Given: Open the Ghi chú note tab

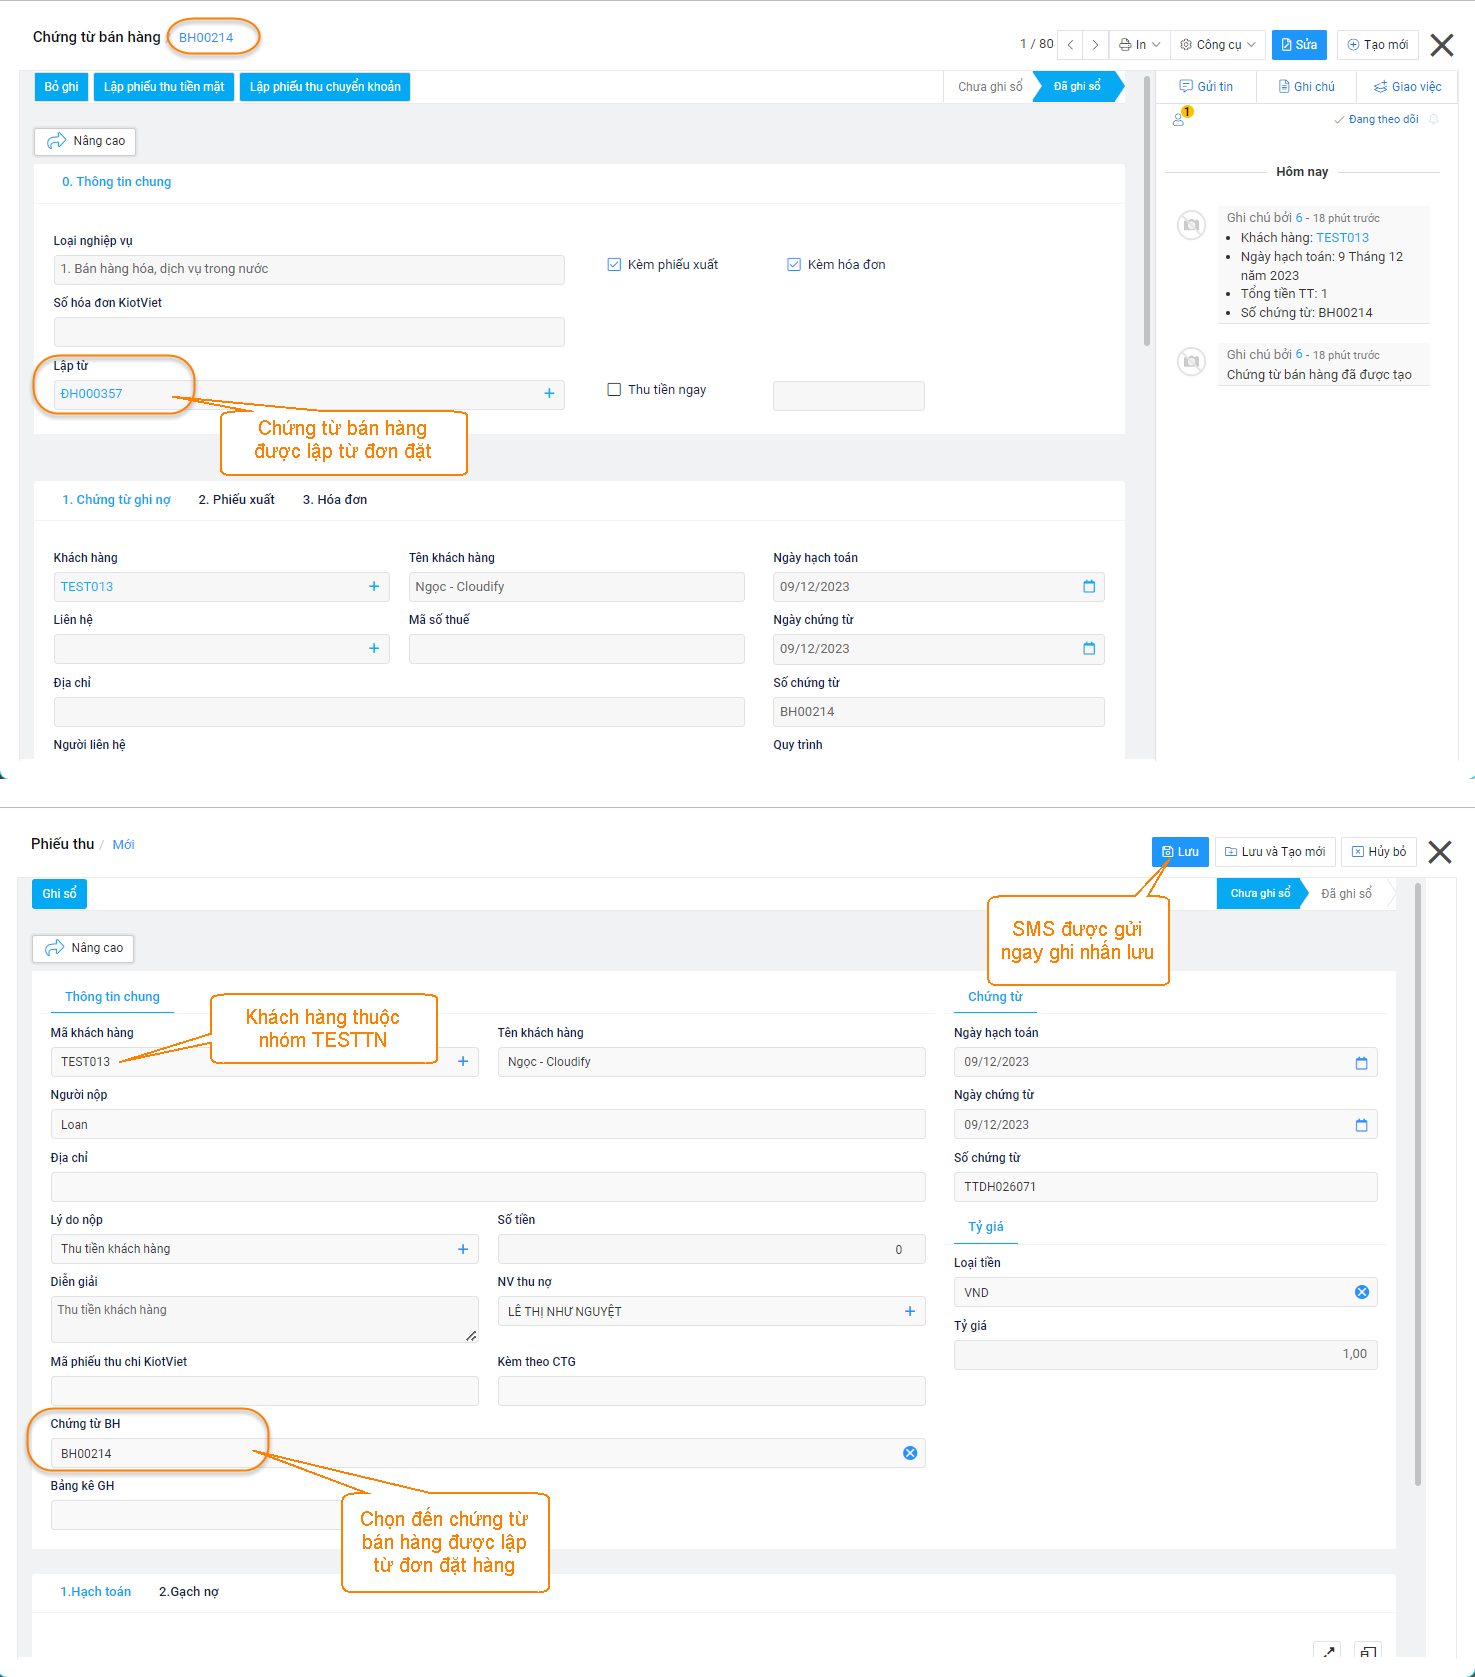Looking at the screenshot, I should 1306,87.
